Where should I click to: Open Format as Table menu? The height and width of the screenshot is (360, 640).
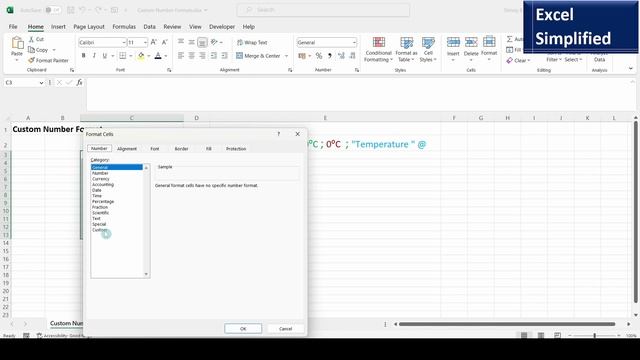click(x=406, y=49)
